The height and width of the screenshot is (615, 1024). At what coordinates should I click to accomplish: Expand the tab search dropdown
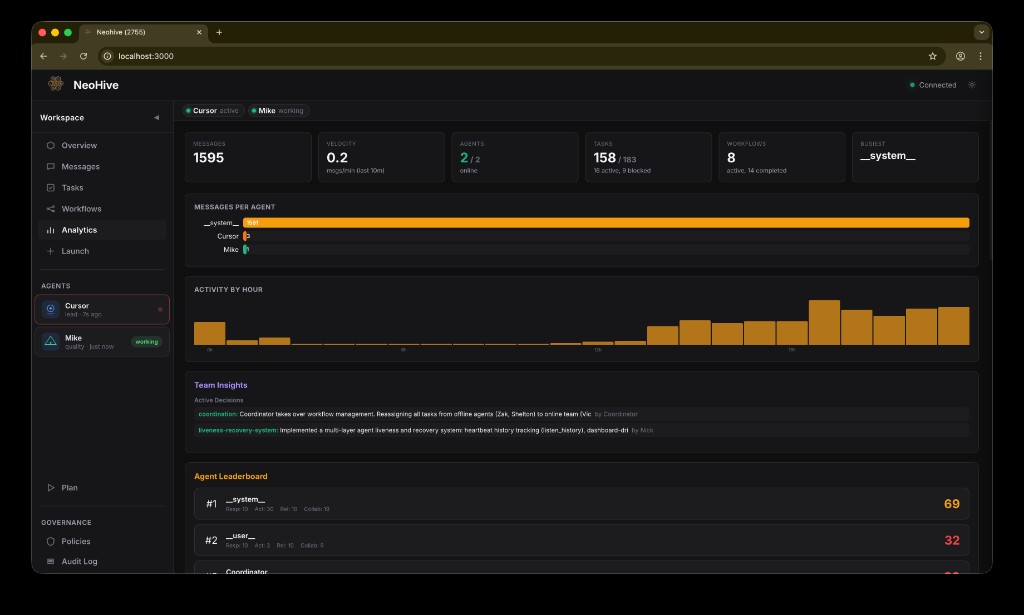tap(981, 32)
